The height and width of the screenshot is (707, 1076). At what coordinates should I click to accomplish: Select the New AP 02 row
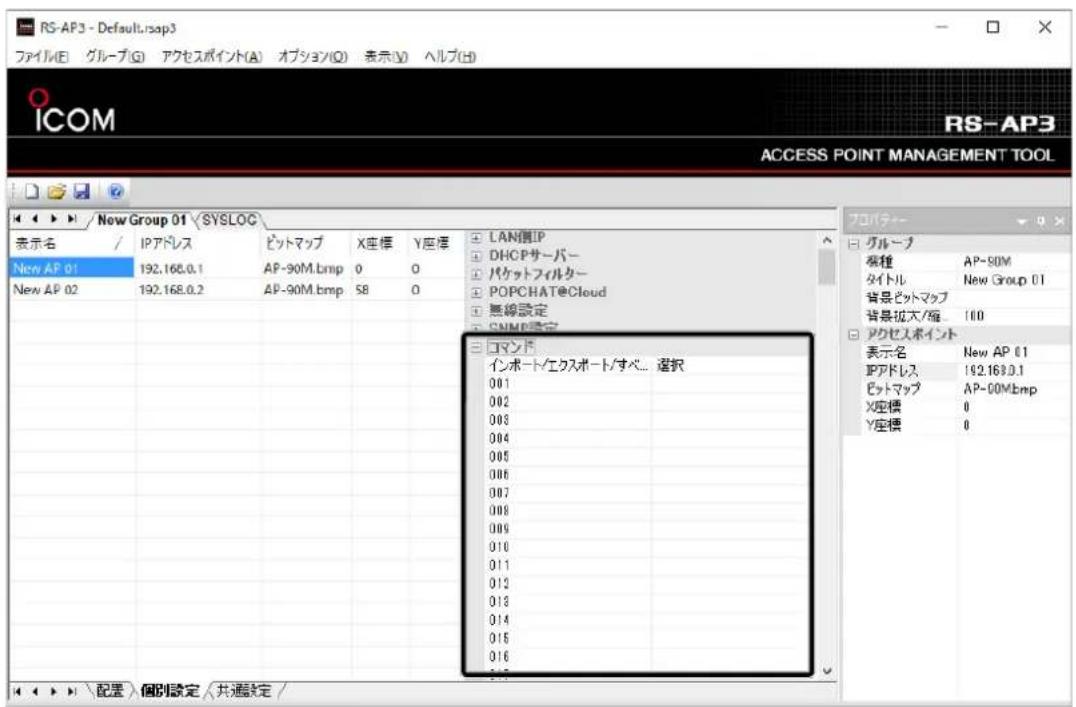click(x=233, y=290)
